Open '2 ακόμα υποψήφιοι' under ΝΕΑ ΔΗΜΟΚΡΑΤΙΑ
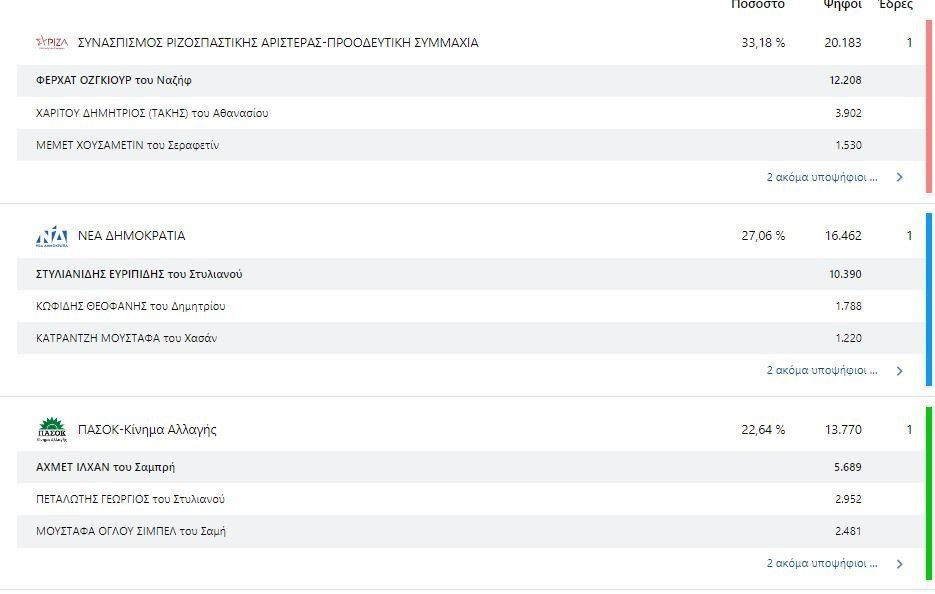 (x=822, y=370)
